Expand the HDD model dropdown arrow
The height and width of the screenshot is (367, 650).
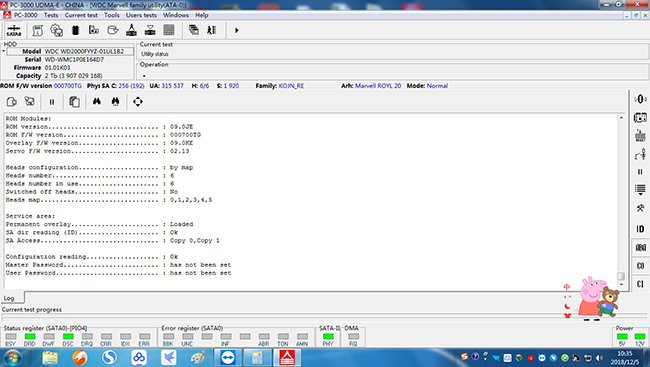pos(3,51)
